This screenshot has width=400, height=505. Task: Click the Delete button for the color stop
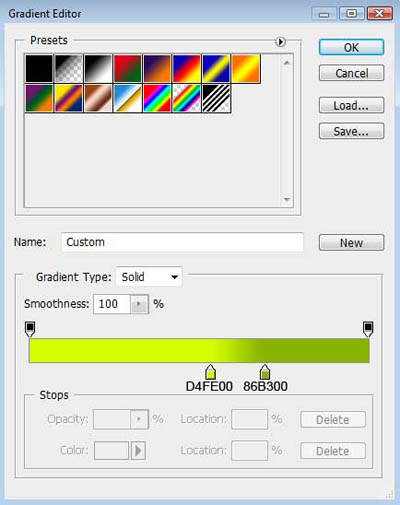coord(333,451)
